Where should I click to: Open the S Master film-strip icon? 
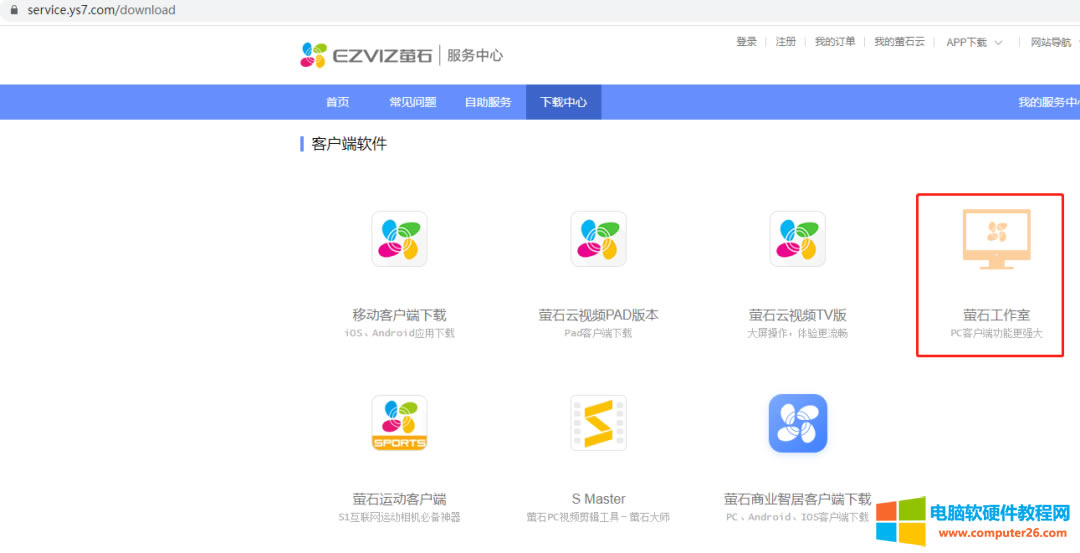[x=599, y=423]
